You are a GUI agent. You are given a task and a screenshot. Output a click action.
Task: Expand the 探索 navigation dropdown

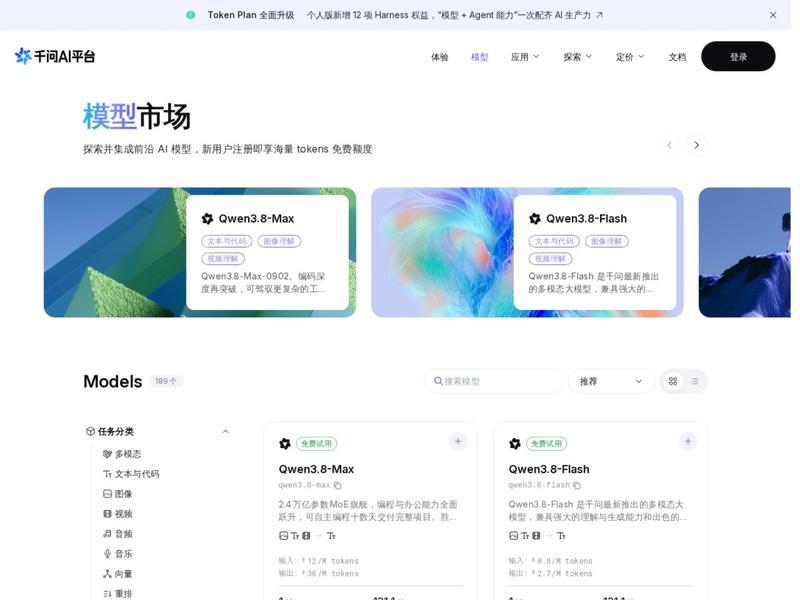click(578, 57)
